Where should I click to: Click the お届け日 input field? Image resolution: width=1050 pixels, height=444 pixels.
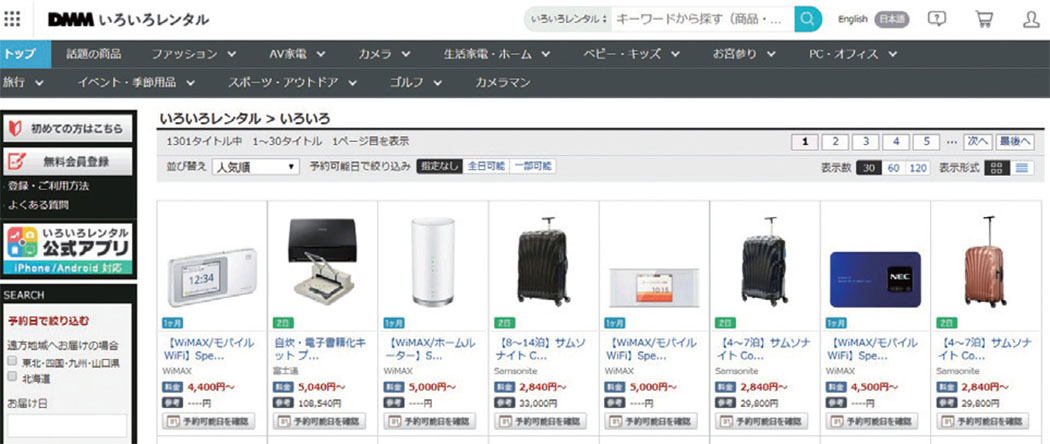[66, 426]
